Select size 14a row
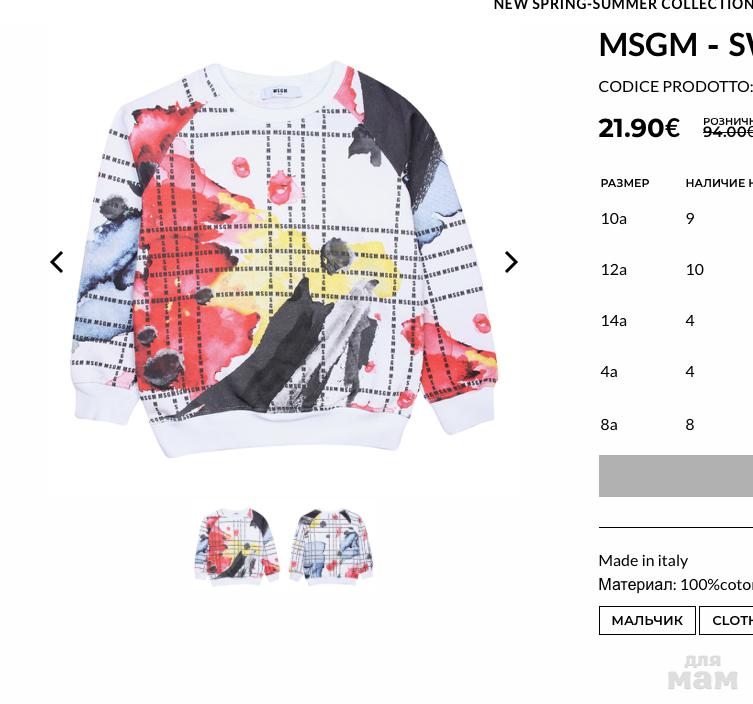Image resolution: width=753 pixels, height=704 pixels. click(676, 320)
